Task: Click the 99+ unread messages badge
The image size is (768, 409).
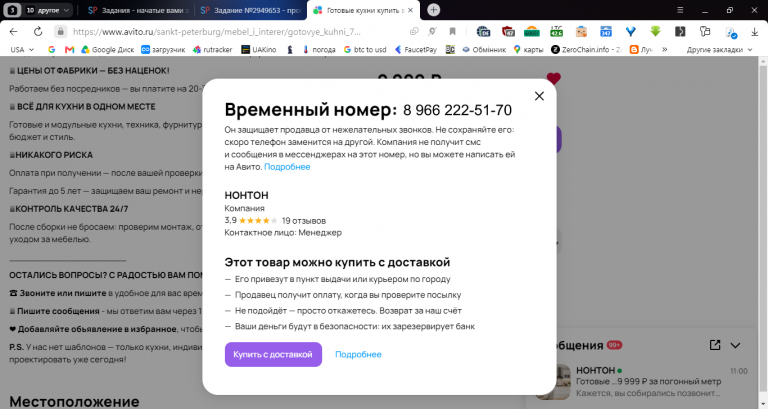Action: coord(614,345)
